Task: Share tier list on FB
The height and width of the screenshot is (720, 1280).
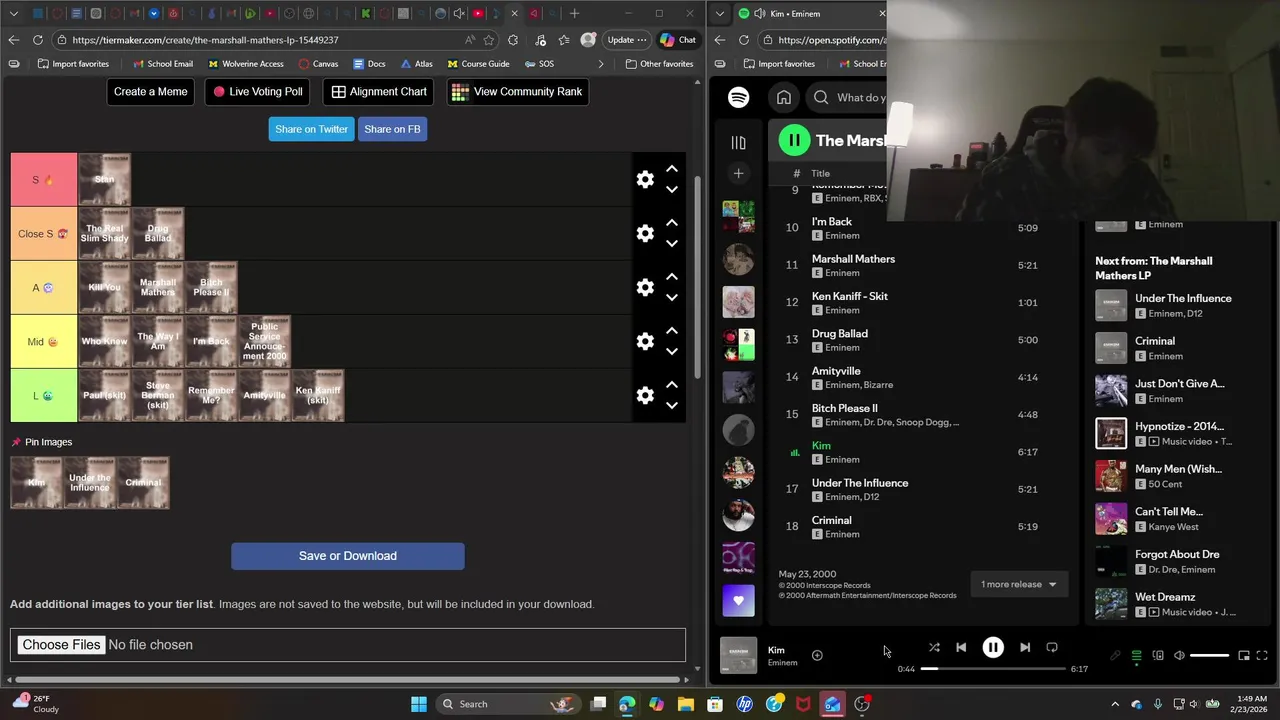Action: click(392, 129)
